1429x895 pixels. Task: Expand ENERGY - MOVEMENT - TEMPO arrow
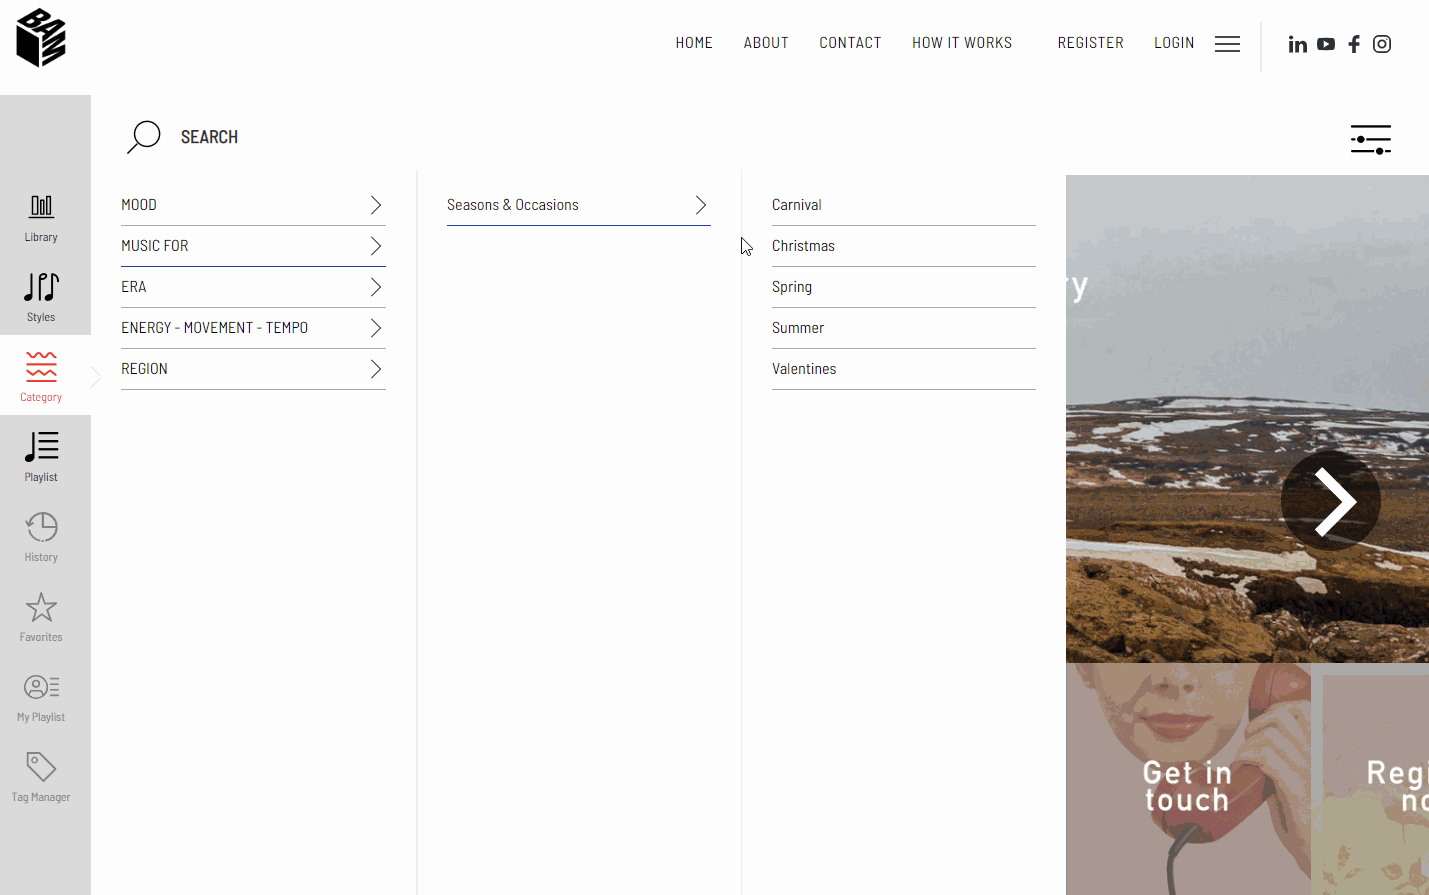pyautogui.click(x=376, y=328)
